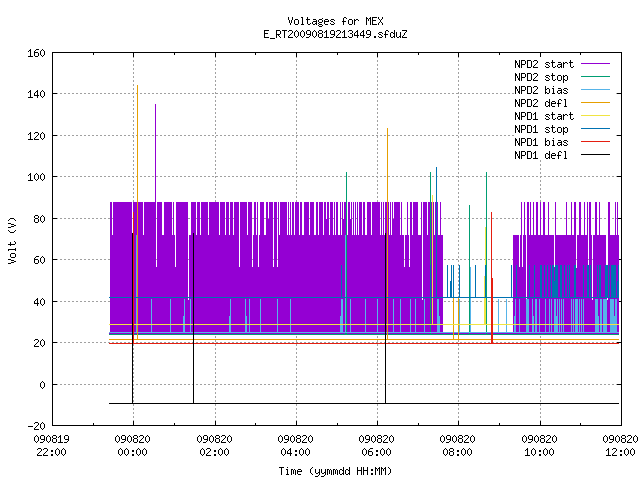Click the 'Time (yymmdd HH:MM)' x-axis label

click(335, 471)
